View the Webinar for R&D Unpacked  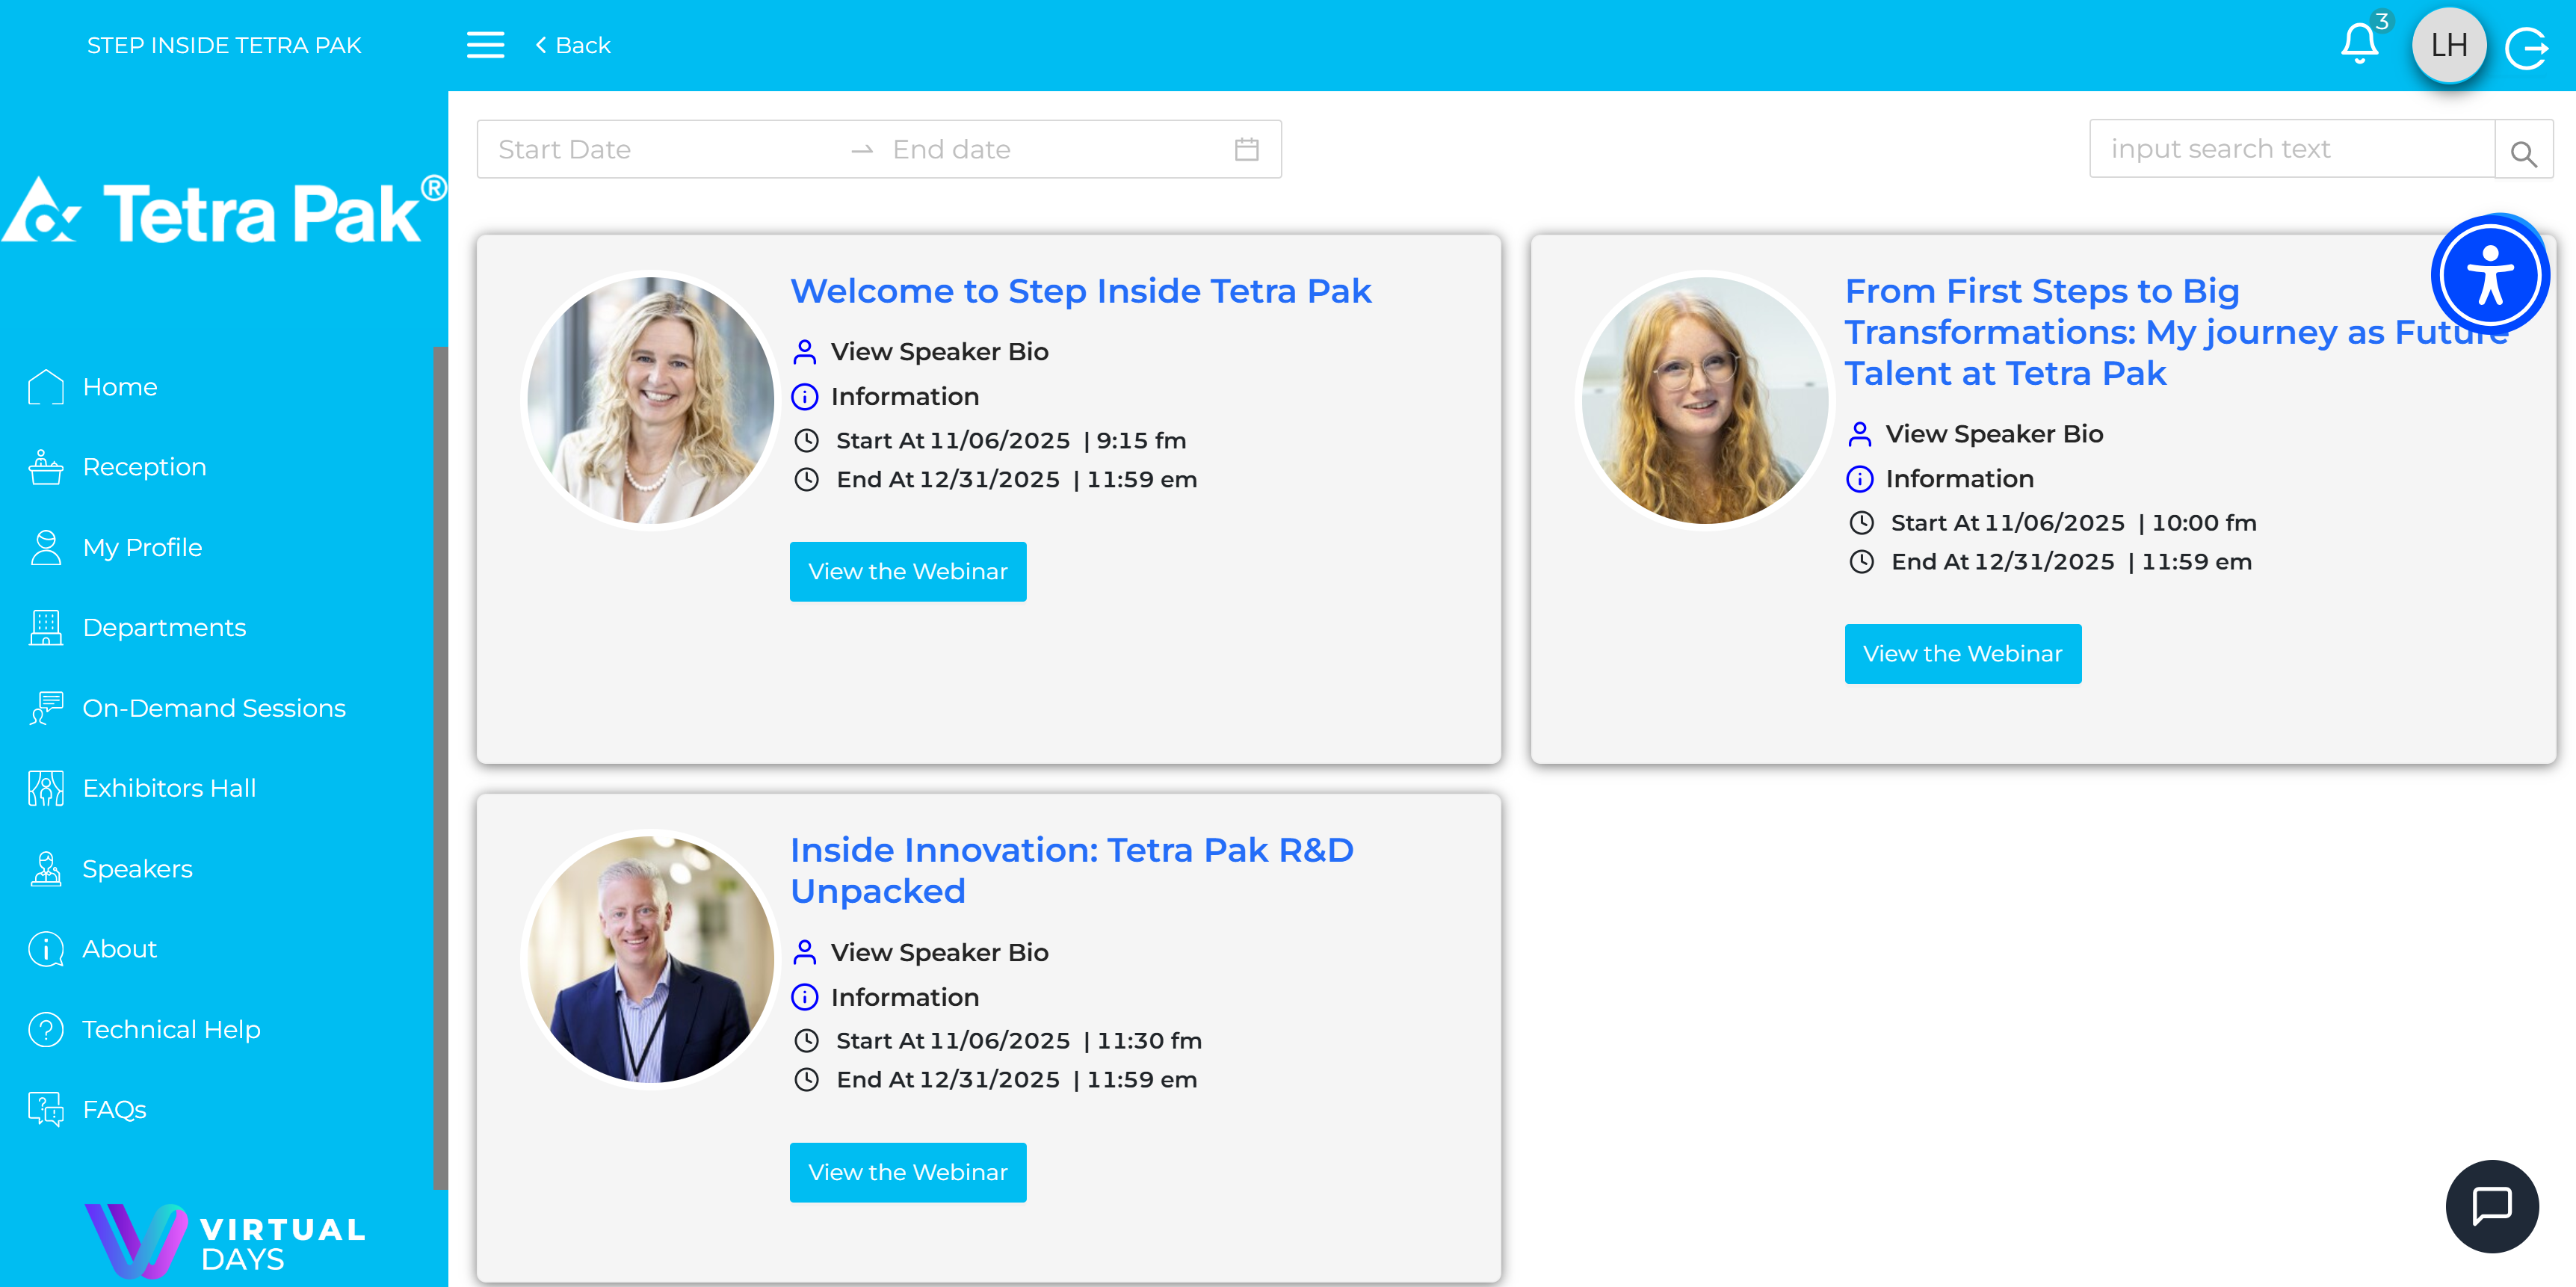pos(907,1172)
